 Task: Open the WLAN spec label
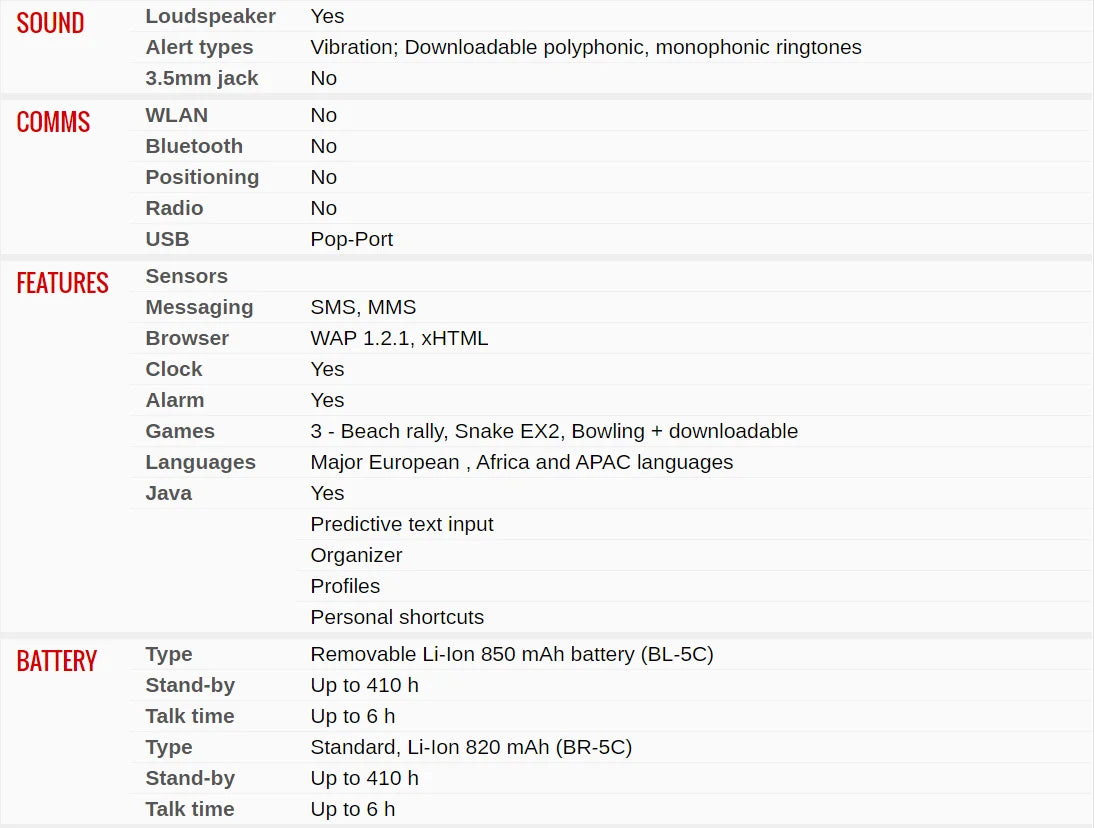(177, 115)
